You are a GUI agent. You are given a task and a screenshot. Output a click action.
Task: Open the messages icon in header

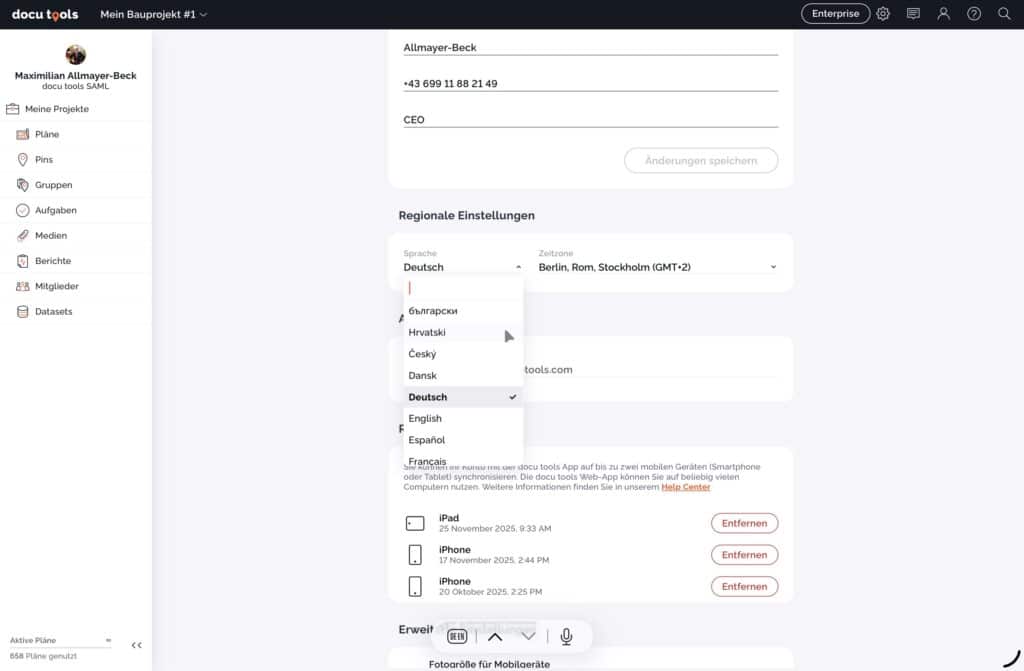pos(913,14)
